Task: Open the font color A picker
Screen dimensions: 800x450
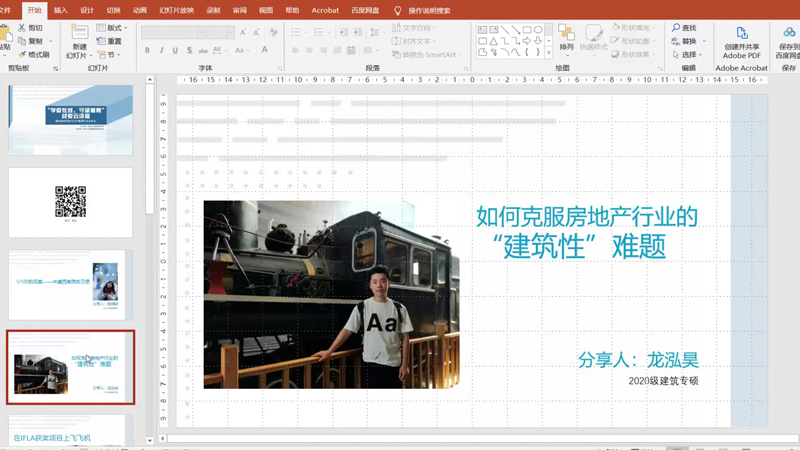Action: [264, 50]
